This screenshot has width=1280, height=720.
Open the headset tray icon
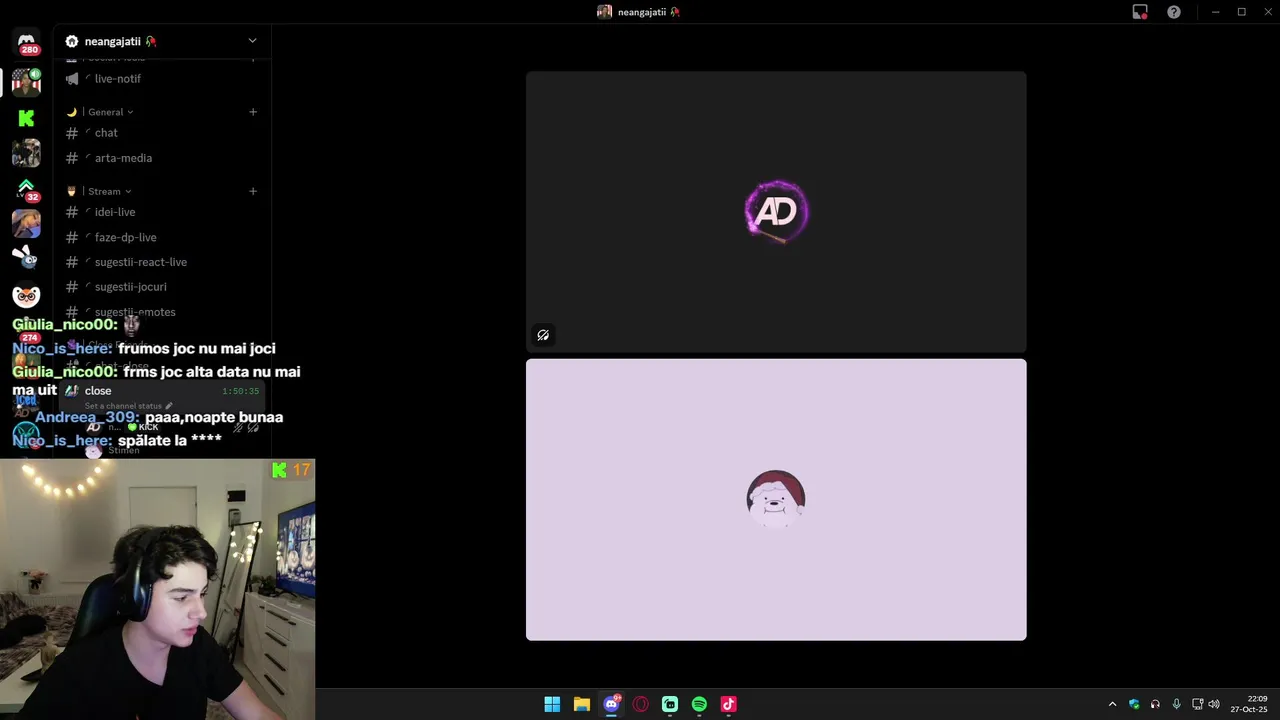coord(1155,704)
